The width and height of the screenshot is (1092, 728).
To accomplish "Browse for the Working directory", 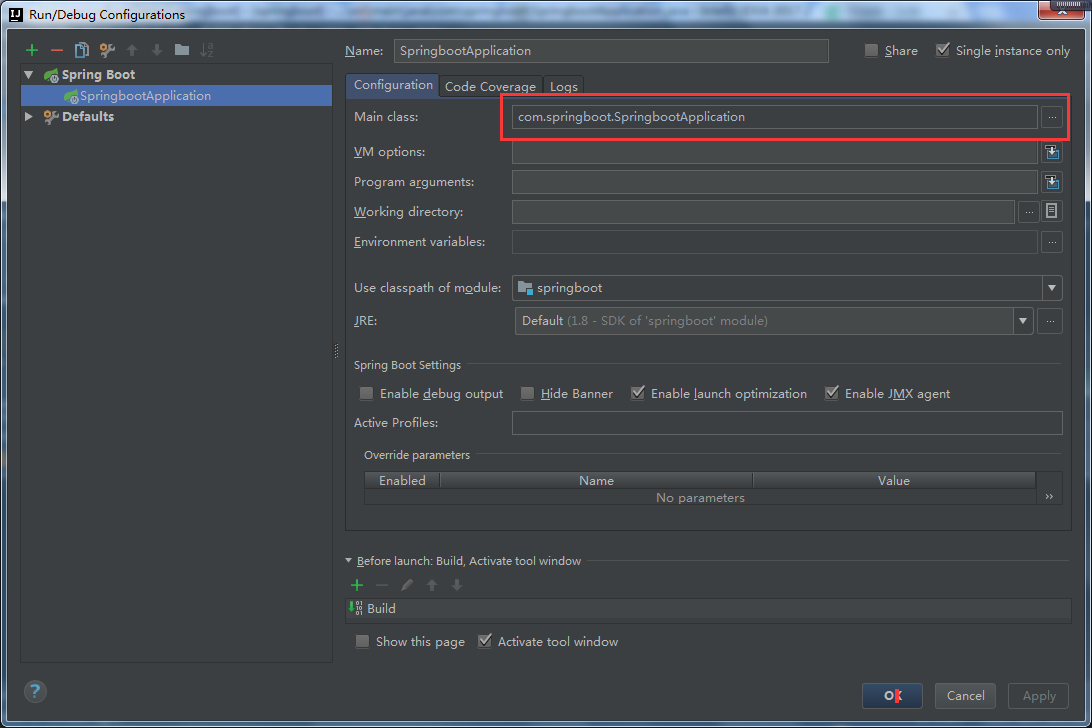I will (1029, 212).
